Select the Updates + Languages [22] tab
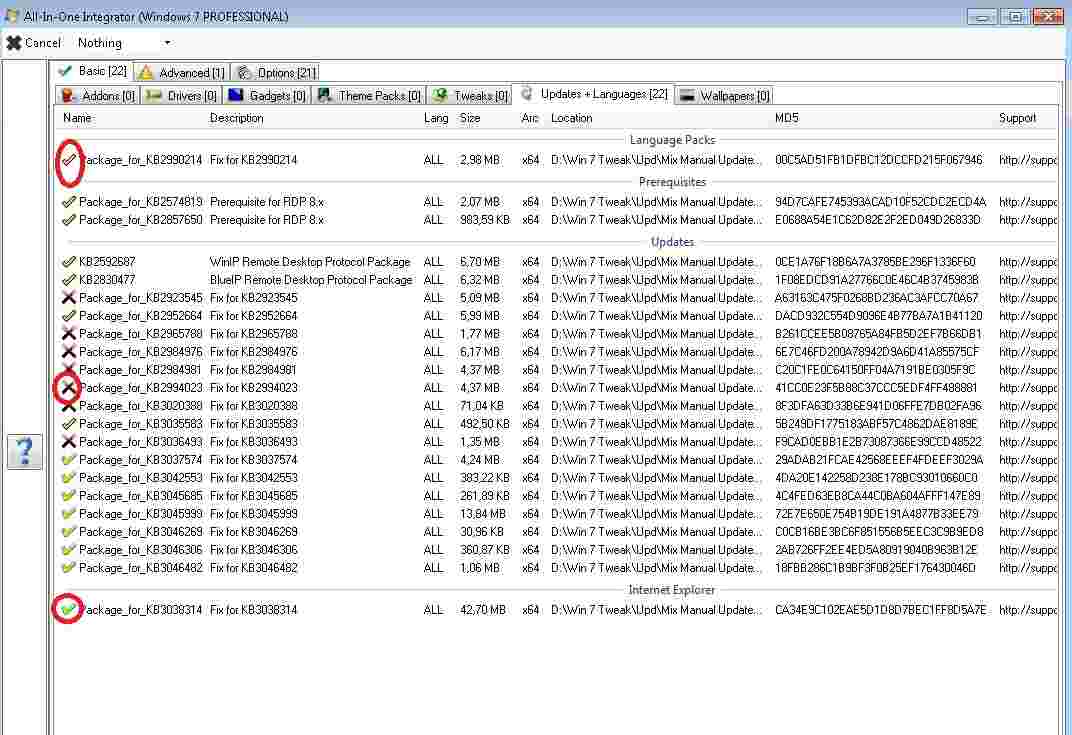This screenshot has height=735, width=1072. (594, 94)
